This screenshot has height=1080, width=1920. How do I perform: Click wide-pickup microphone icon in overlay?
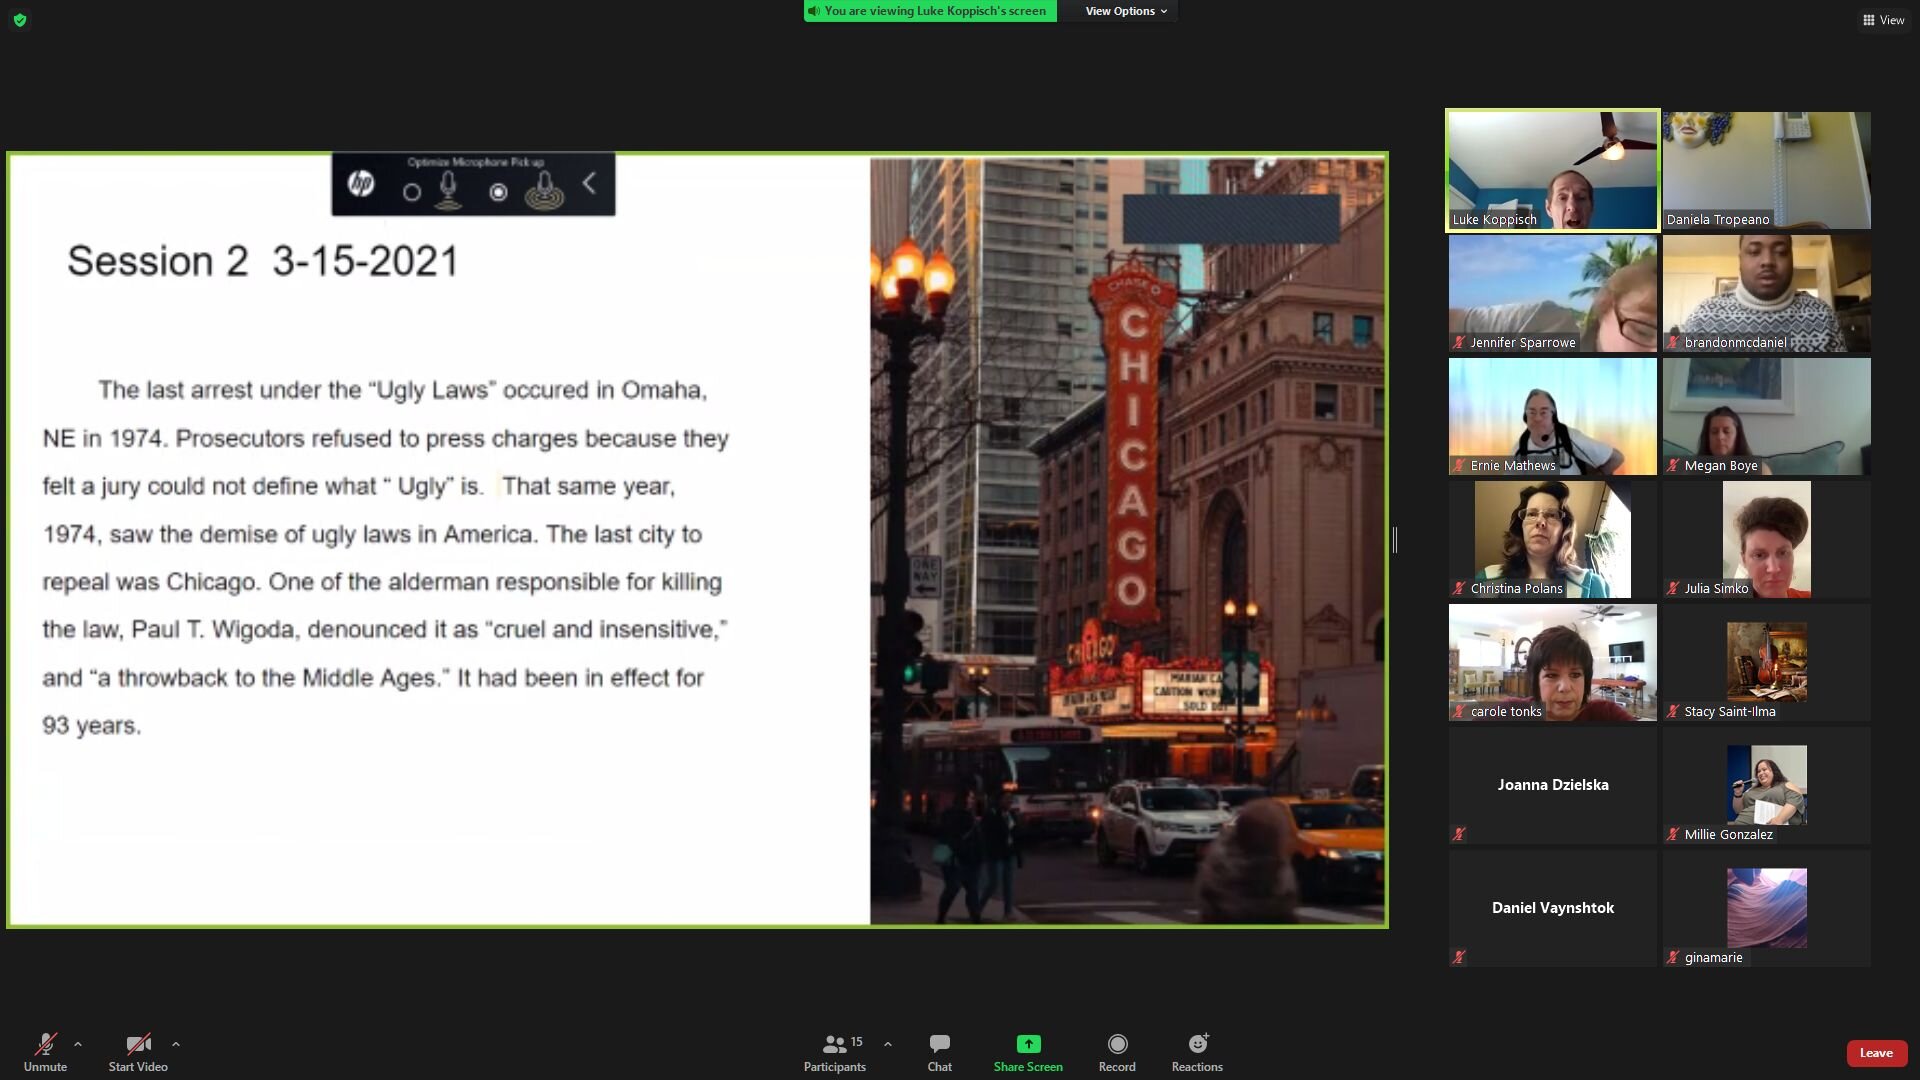(545, 190)
